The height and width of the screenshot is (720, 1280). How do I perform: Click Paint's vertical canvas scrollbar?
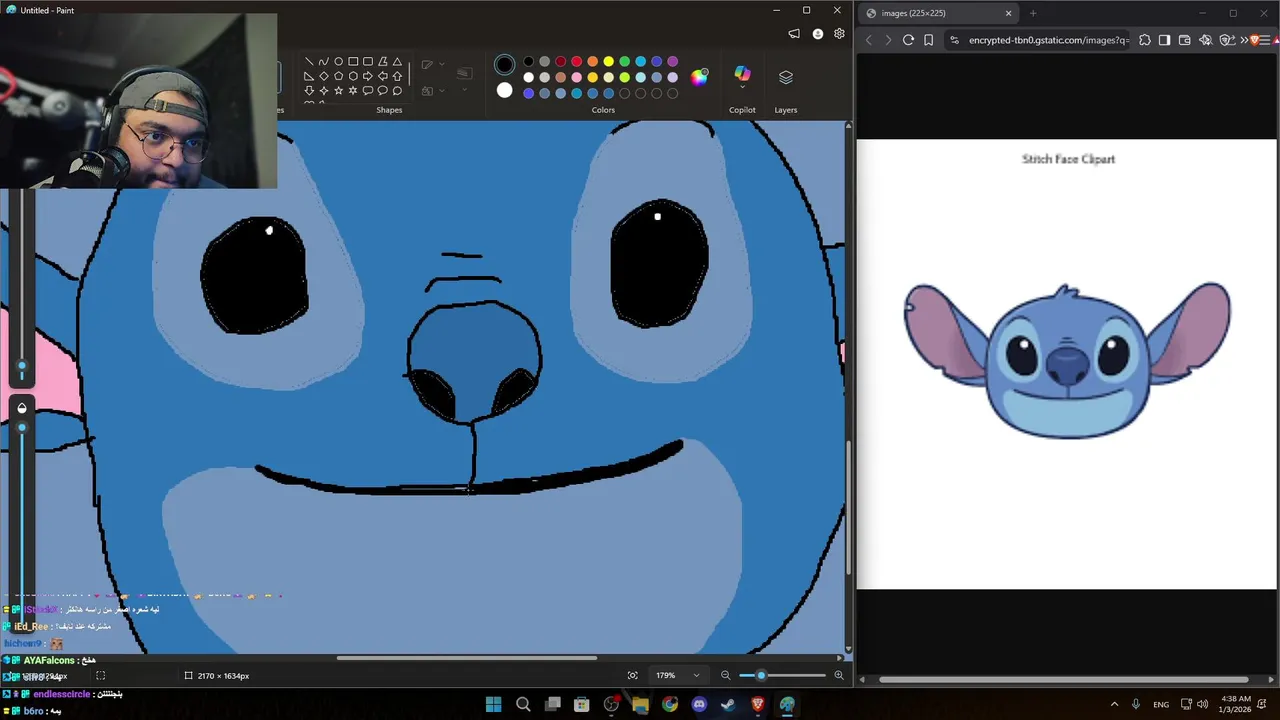pyautogui.click(x=849, y=508)
